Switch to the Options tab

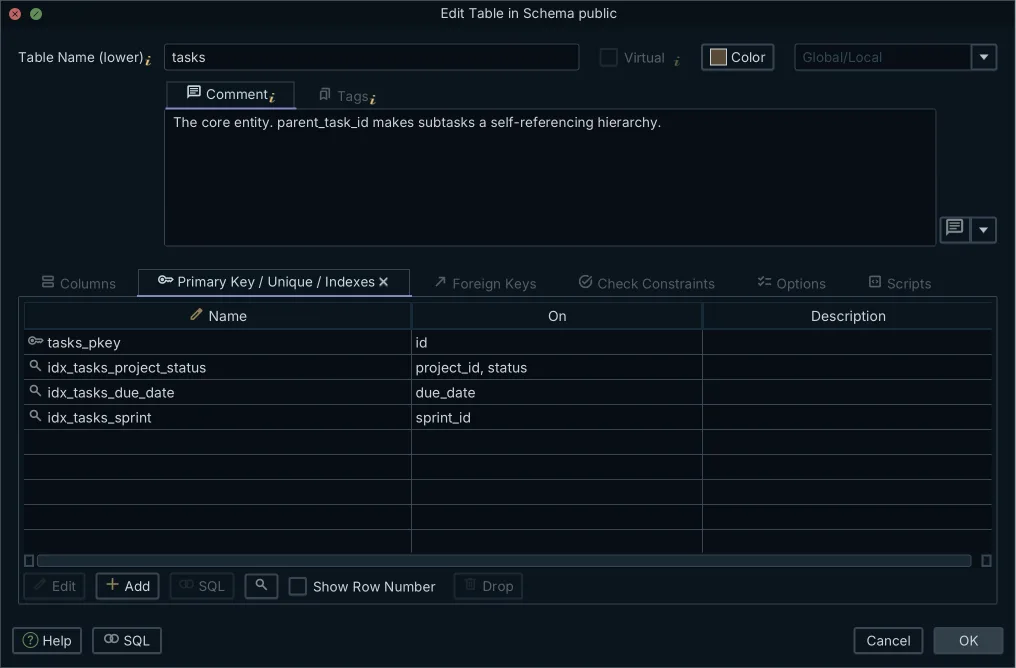(792, 283)
